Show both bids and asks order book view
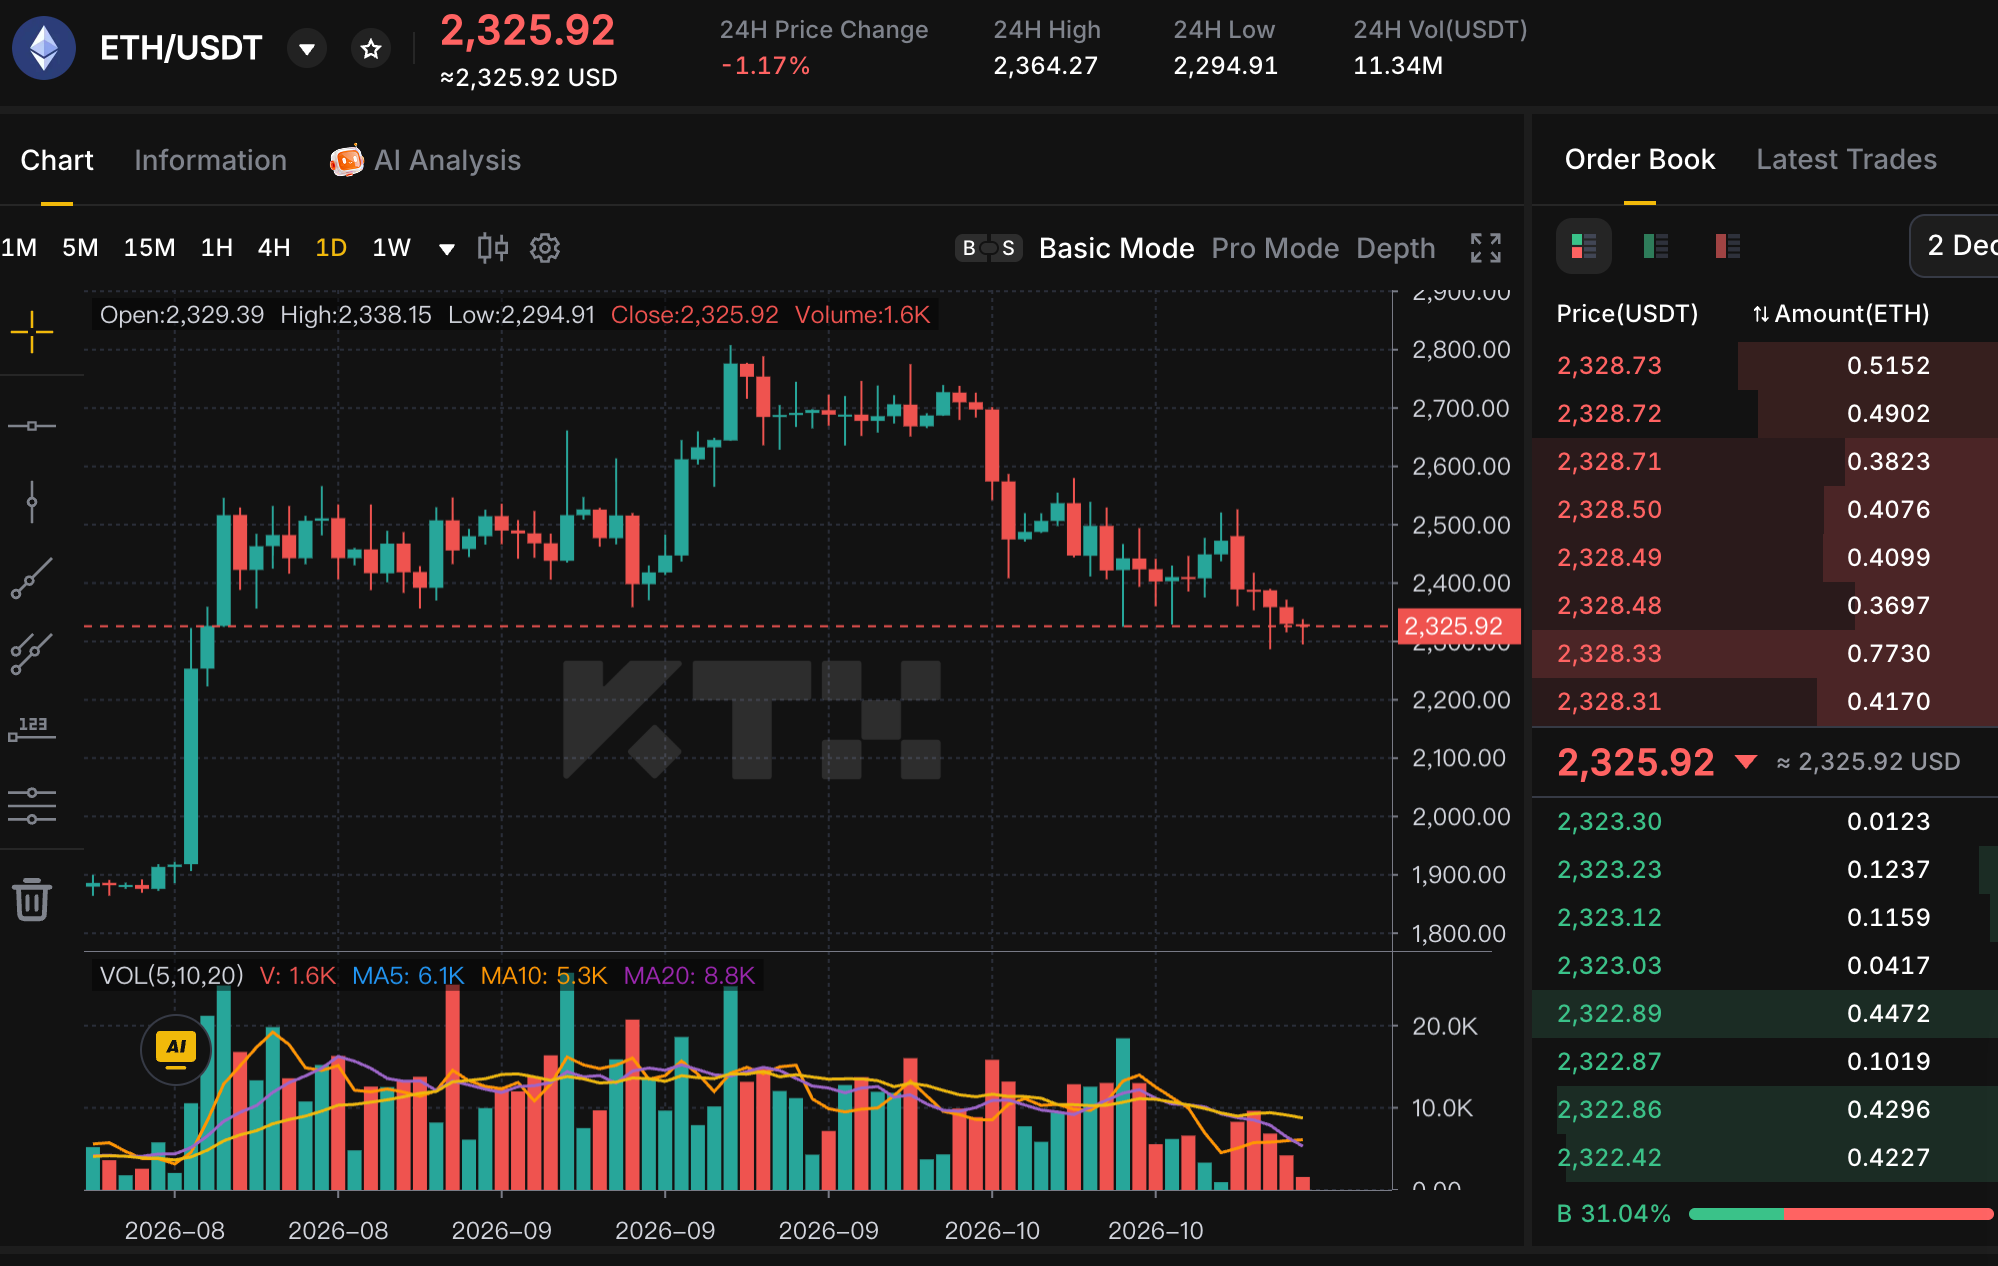This screenshot has height=1266, width=1998. 1584,246
